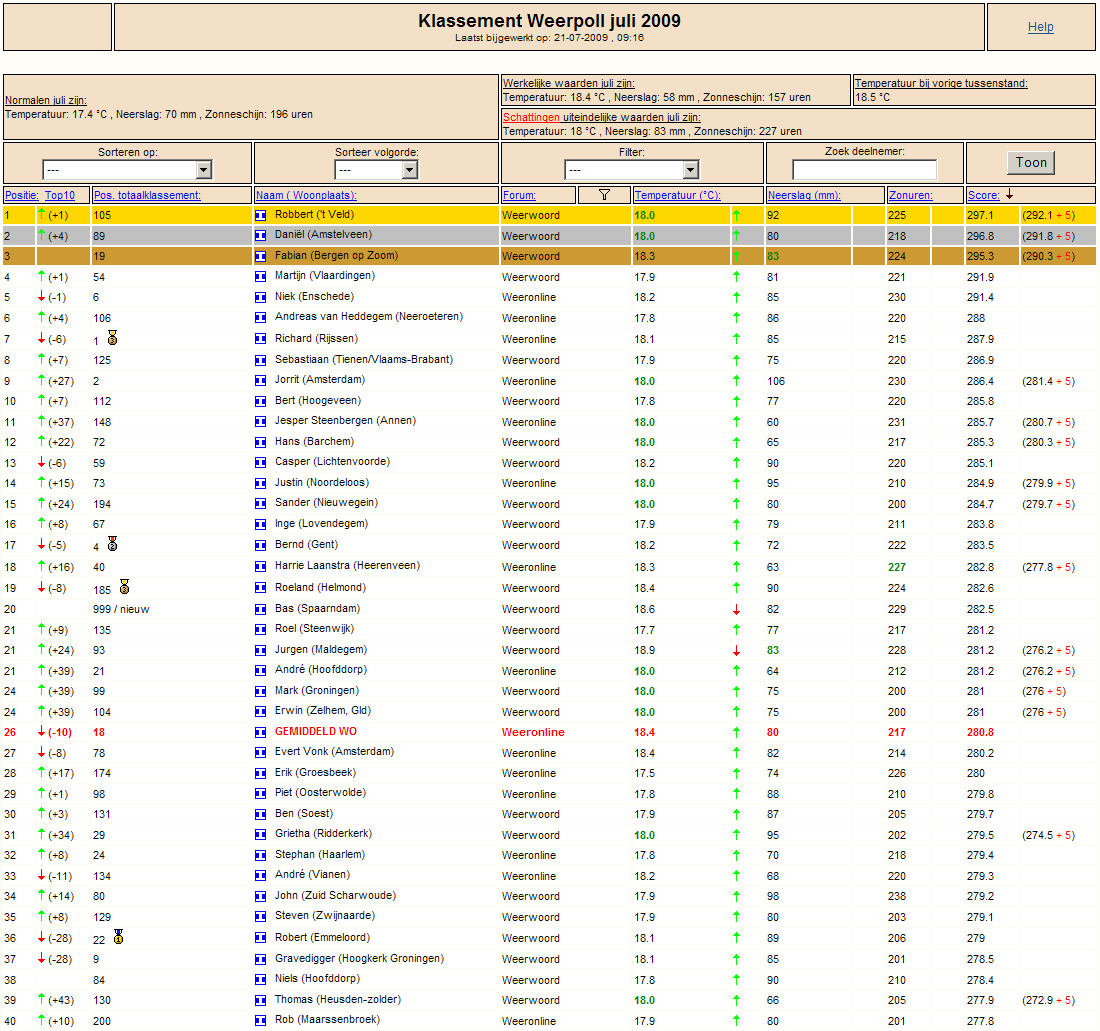Sort by the Temperatuur (°C) column header

(x=677, y=195)
